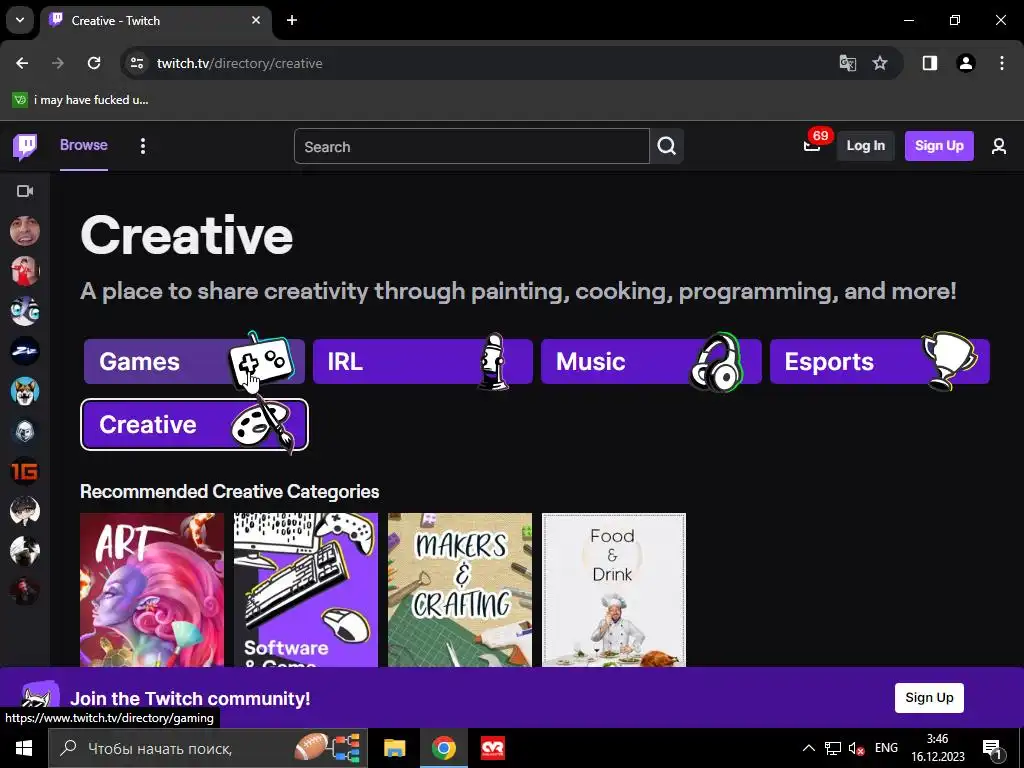Open the ZV logo sidebar channel avatar

coord(25,351)
